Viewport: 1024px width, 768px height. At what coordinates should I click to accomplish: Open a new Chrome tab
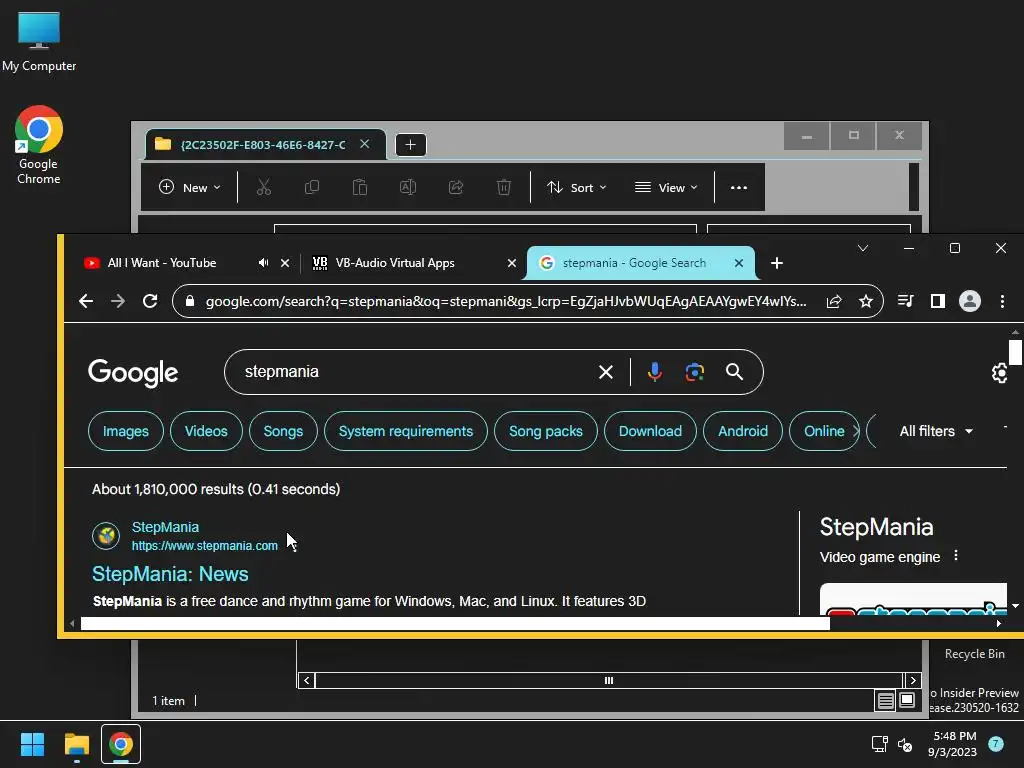(x=776, y=263)
